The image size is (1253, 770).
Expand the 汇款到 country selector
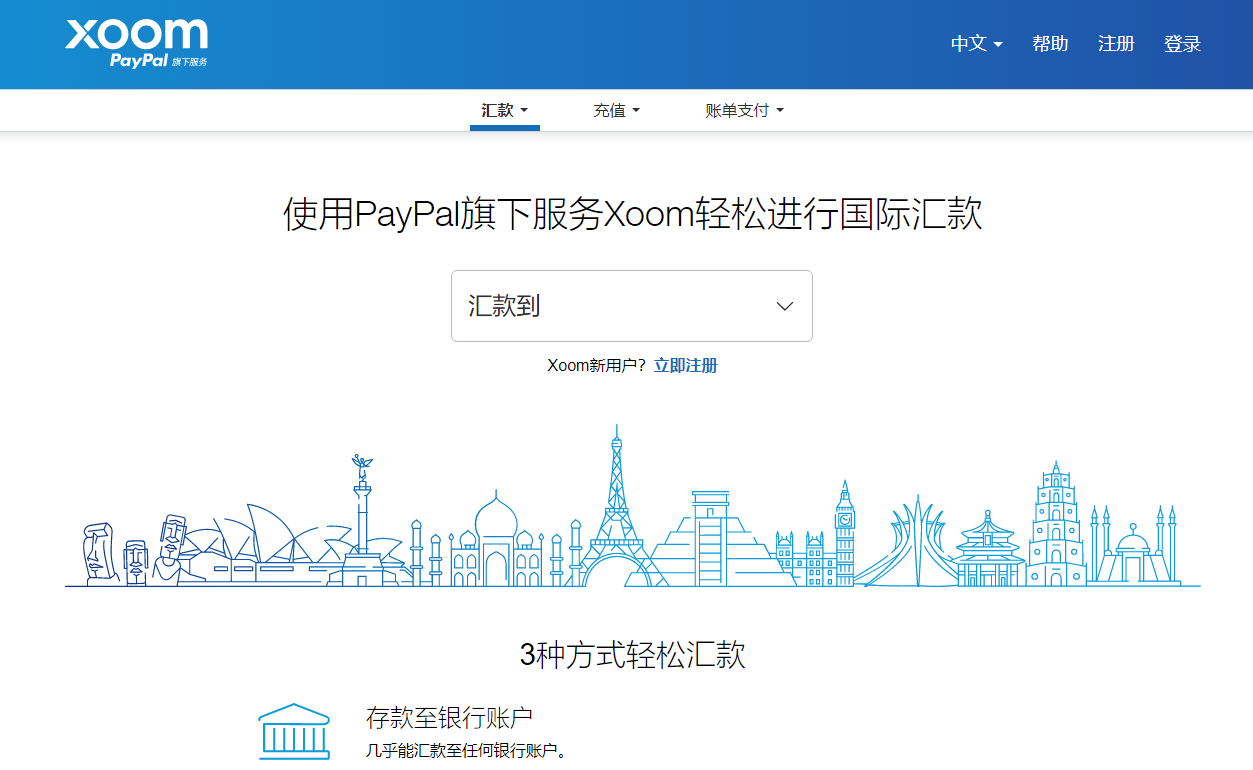pyautogui.click(x=631, y=306)
